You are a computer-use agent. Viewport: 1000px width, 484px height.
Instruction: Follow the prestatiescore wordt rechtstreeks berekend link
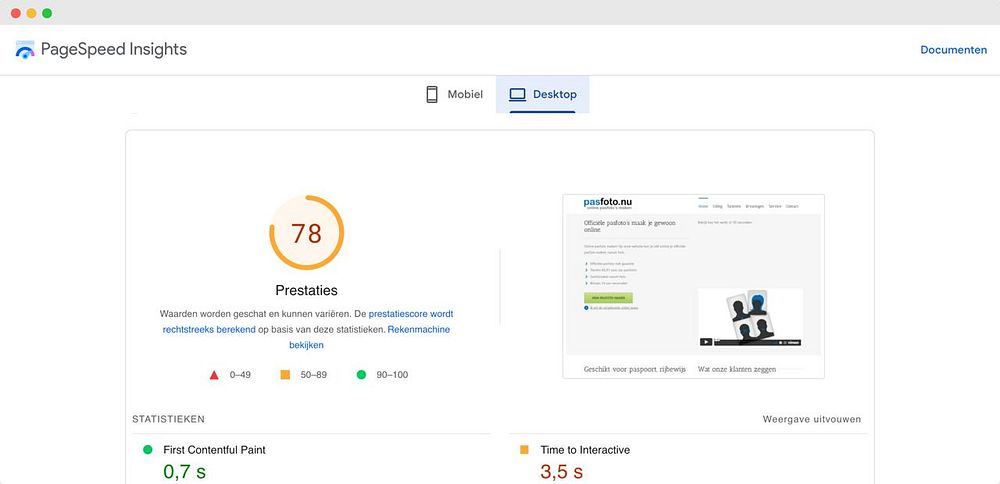(x=308, y=322)
